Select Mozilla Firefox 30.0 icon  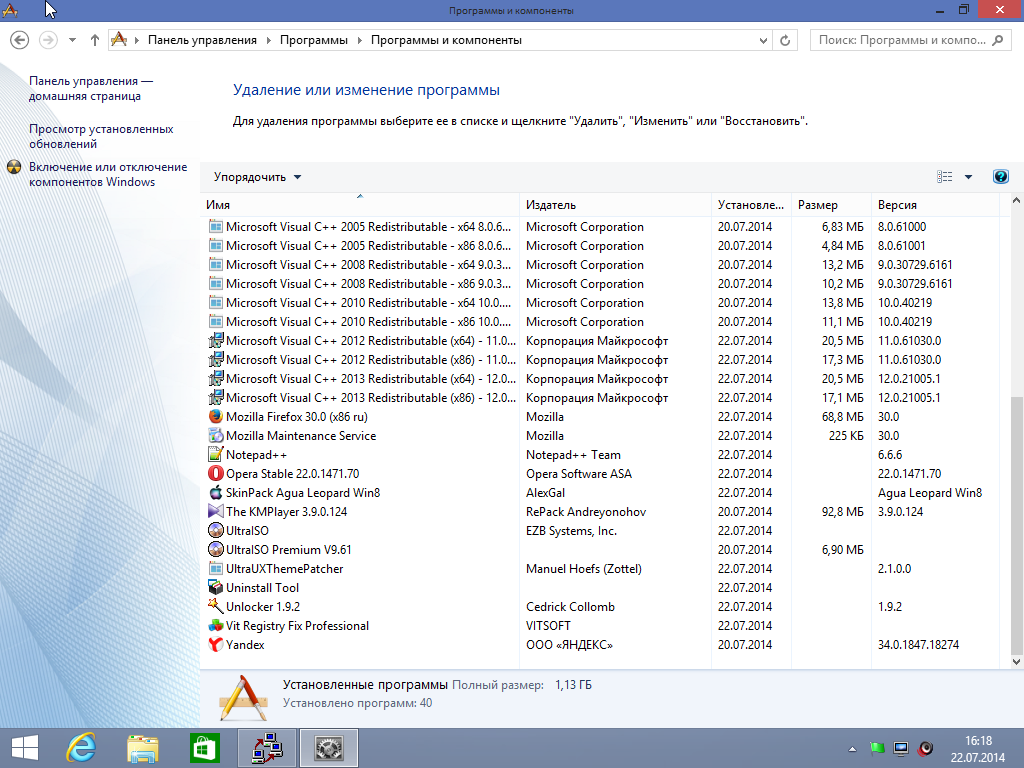(216, 417)
